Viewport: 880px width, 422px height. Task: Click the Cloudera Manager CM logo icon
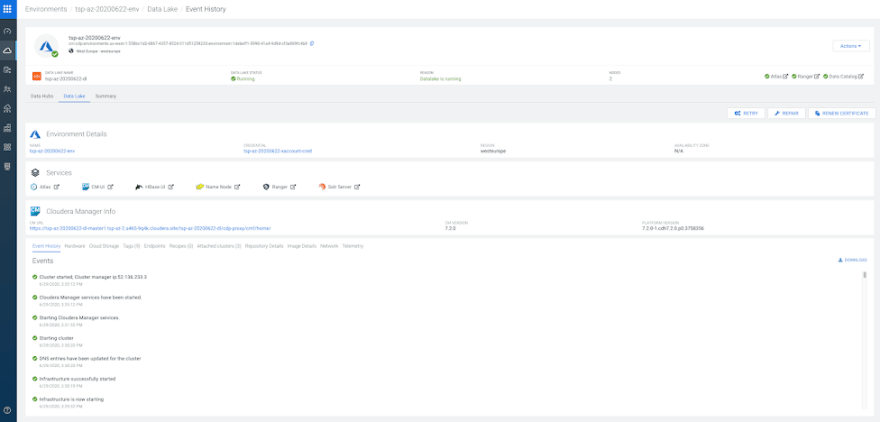pyautogui.click(x=35, y=211)
